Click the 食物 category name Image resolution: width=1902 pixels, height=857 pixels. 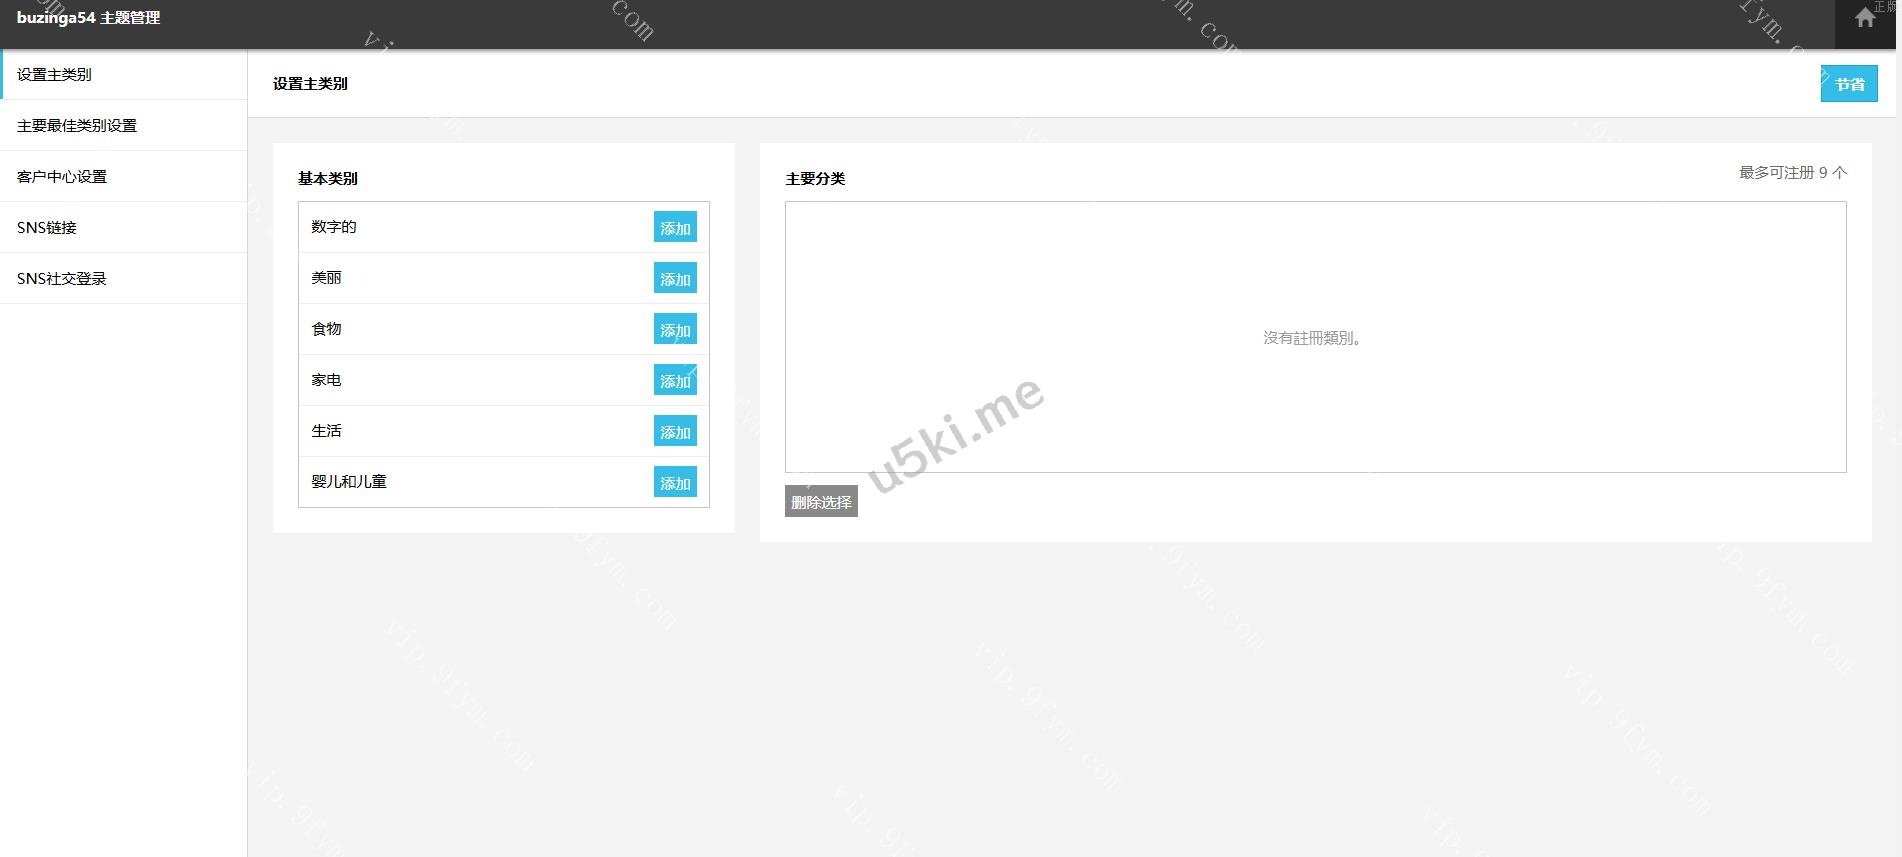(327, 329)
